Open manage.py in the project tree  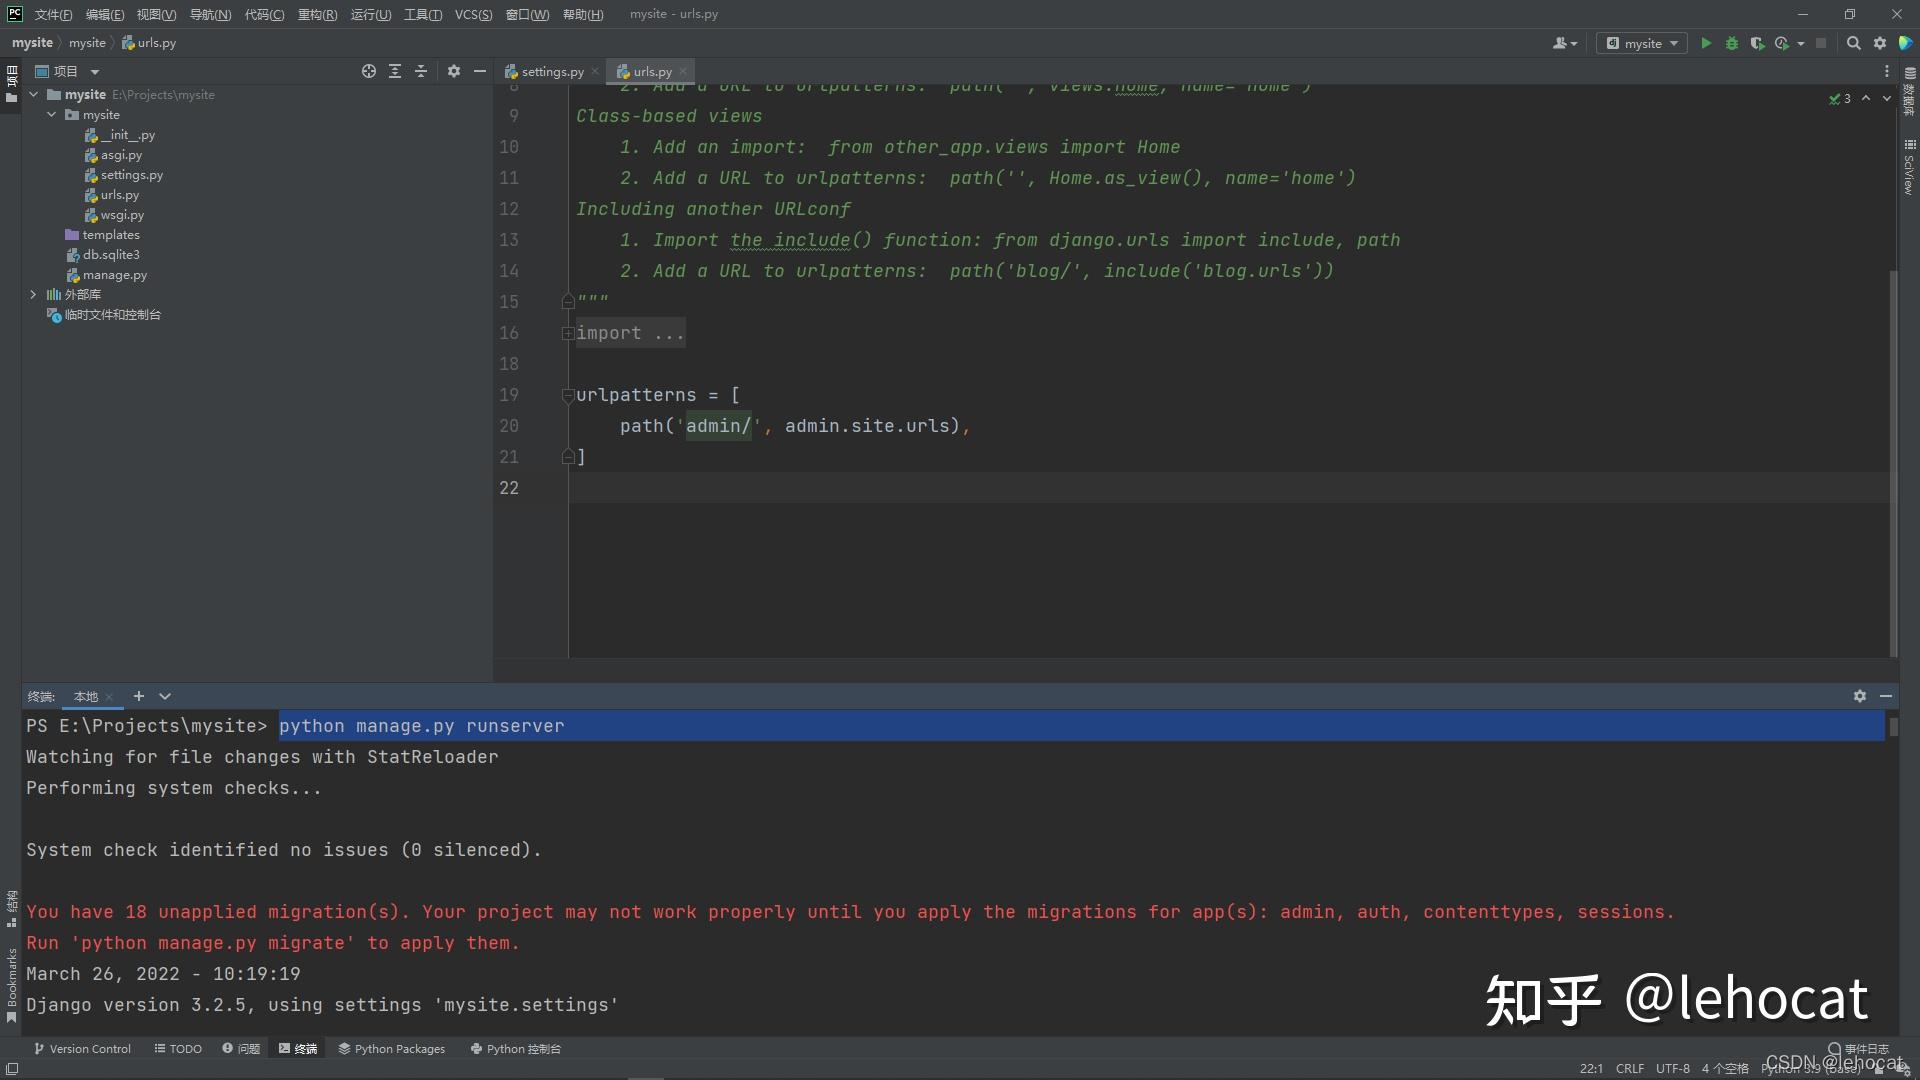coord(114,275)
